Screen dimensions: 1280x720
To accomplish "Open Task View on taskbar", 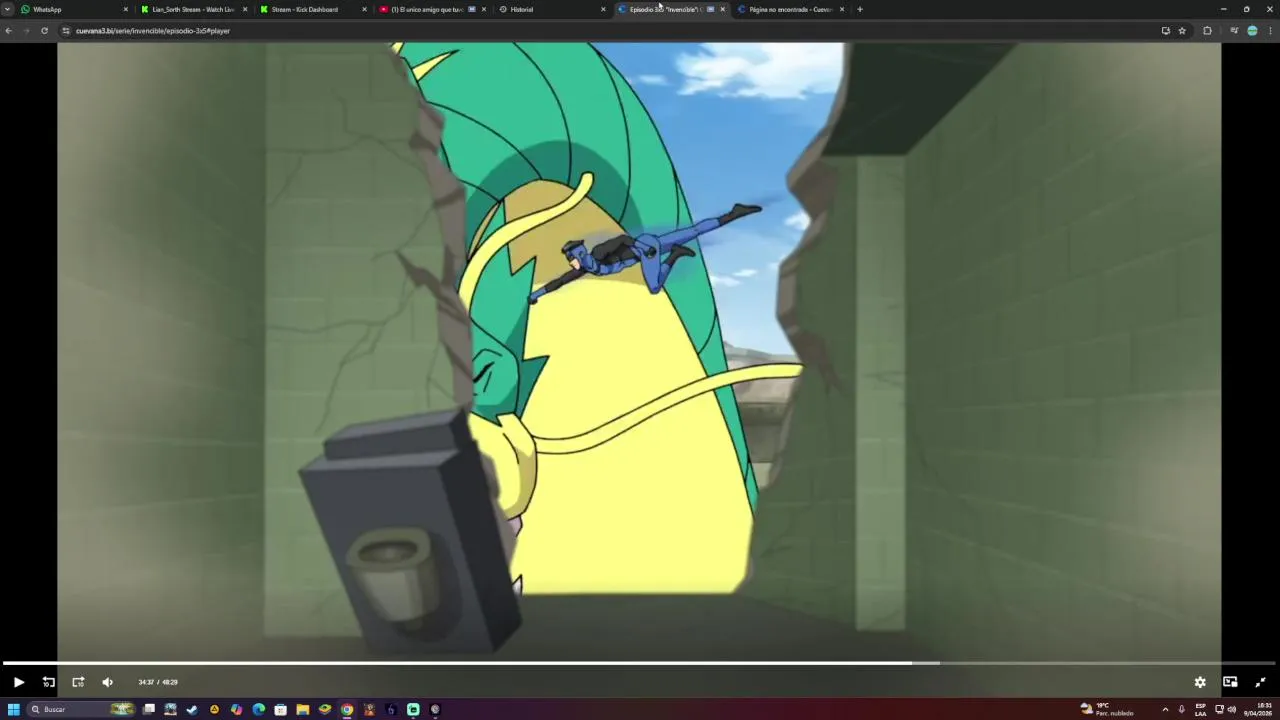I will 149,709.
